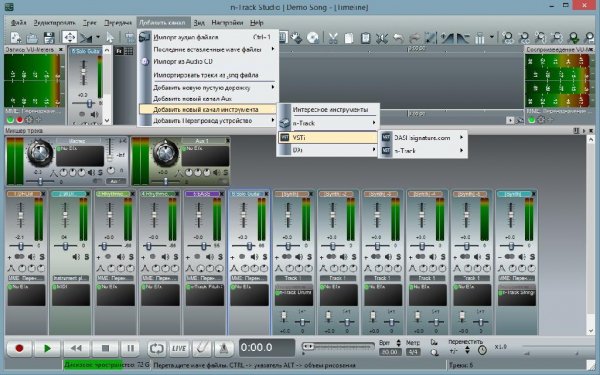Select Интересное инструменты menu entry
This screenshot has height=375, width=600.
pyautogui.click(x=330, y=110)
